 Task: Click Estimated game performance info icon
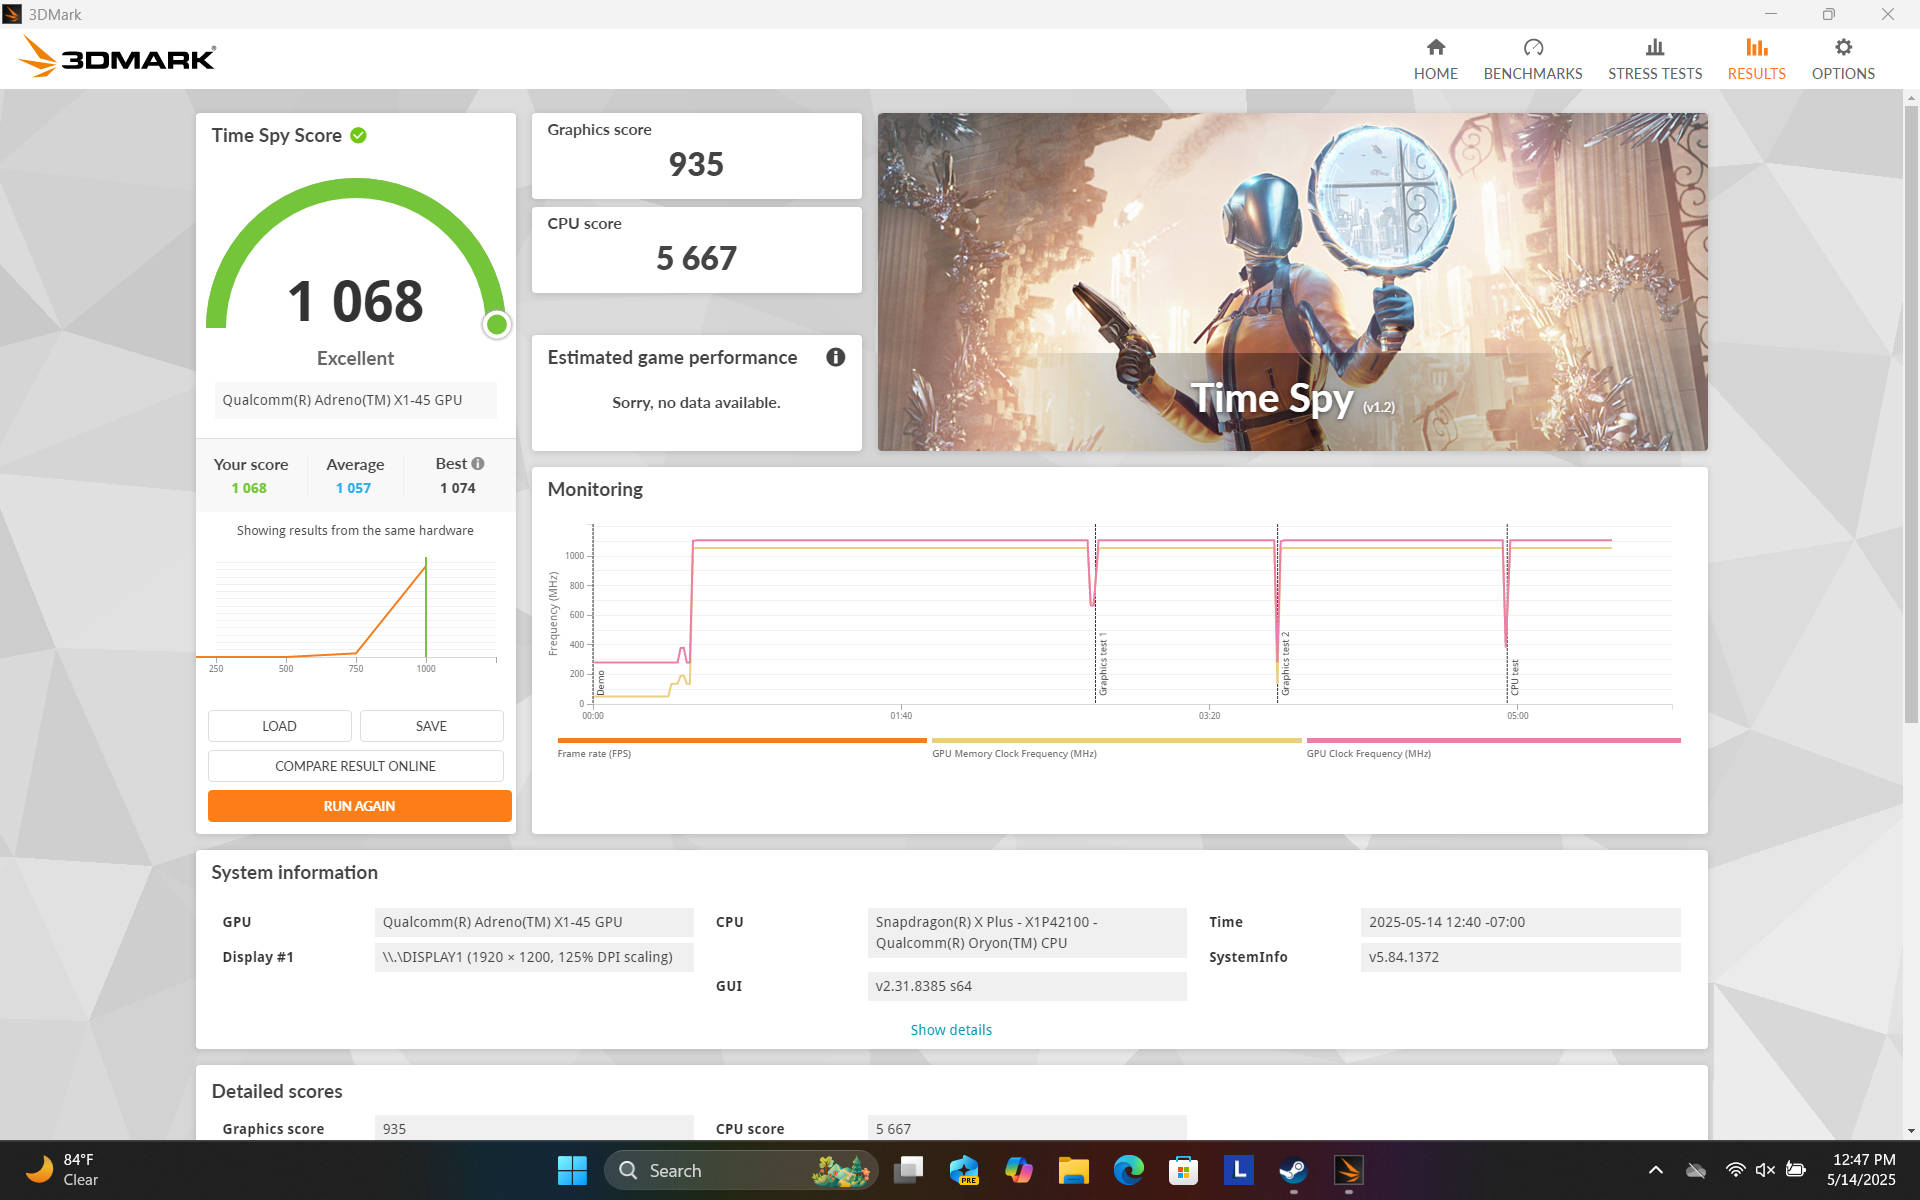tap(835, 357)
